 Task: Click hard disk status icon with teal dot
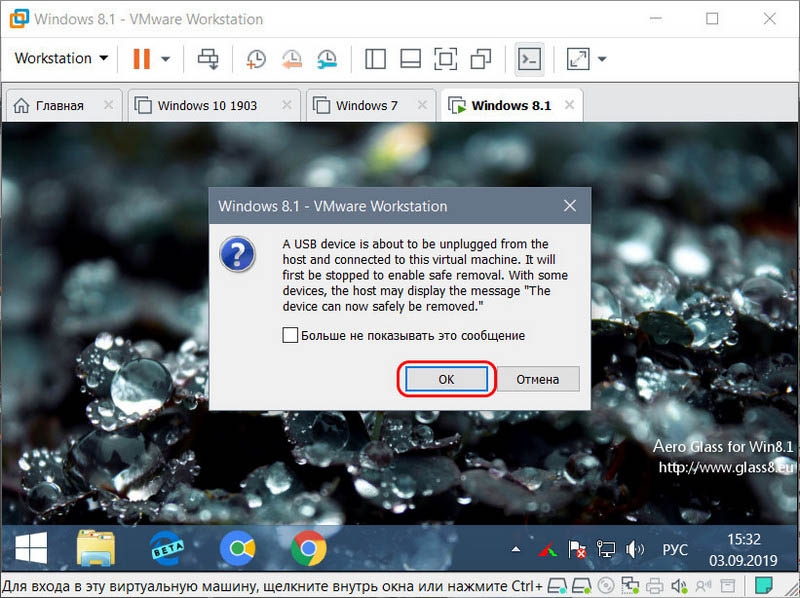[x=557, y=586]
